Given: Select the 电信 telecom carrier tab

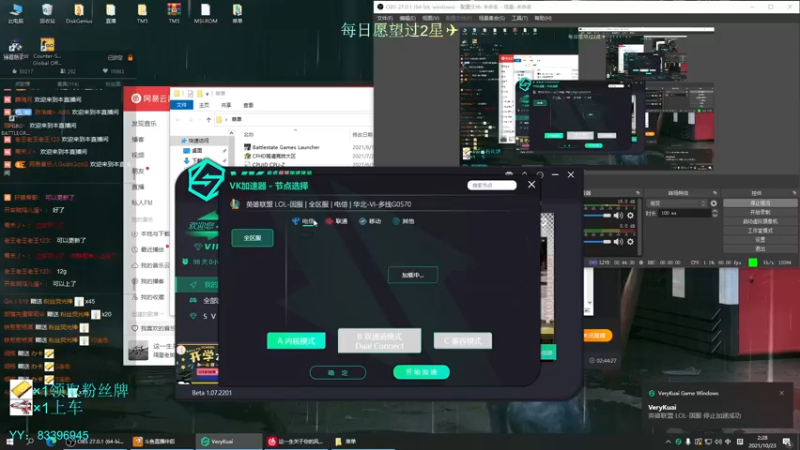Looking at the screenshot, I should coord(304,221).
